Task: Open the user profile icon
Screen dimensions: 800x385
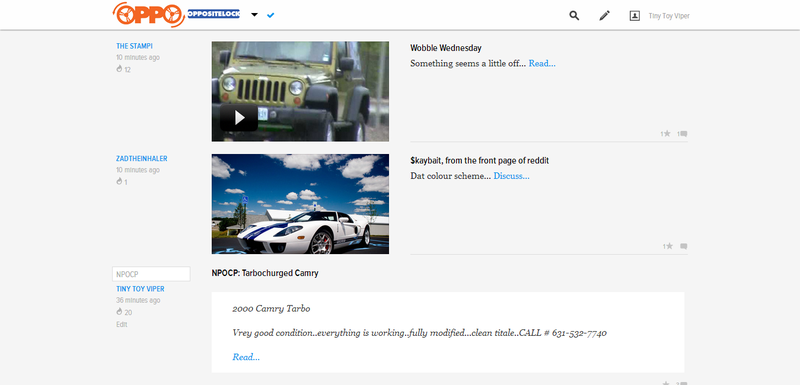Action: 634,16
